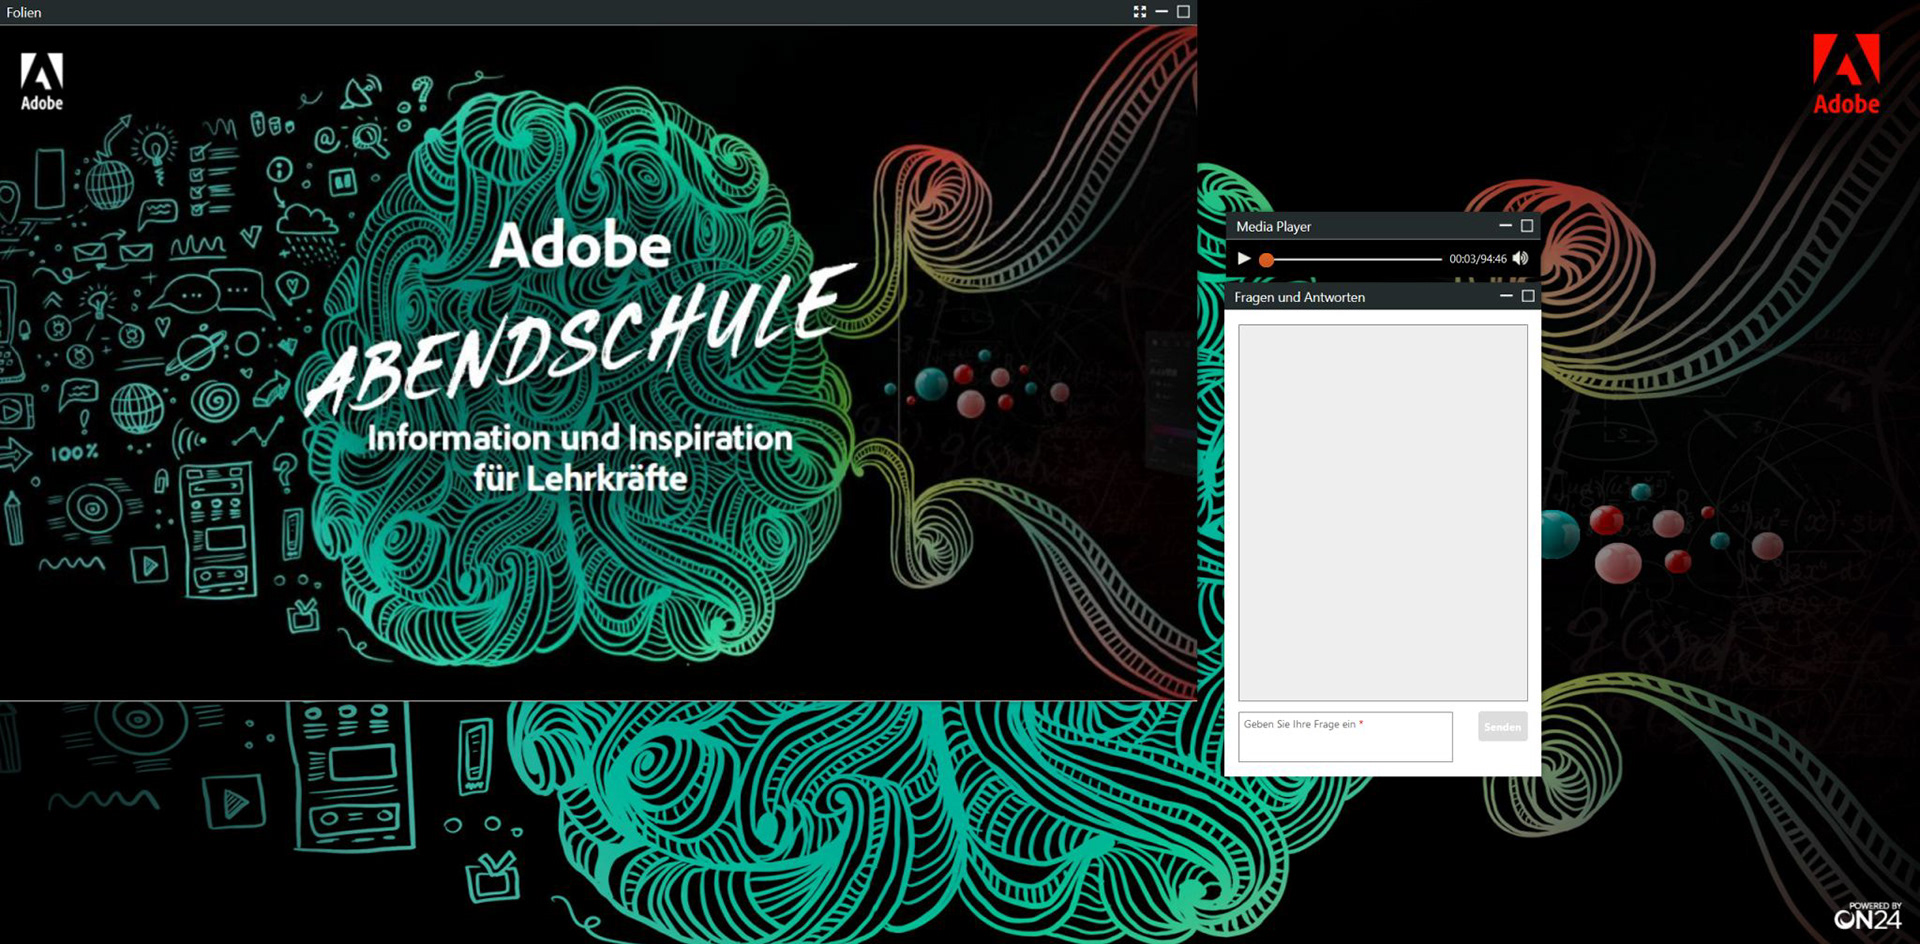Screen dimensions: 1920x944
Task: Click the Adobe Abendschule slide image
Action: pyautogui.click(x=598, y=362)
